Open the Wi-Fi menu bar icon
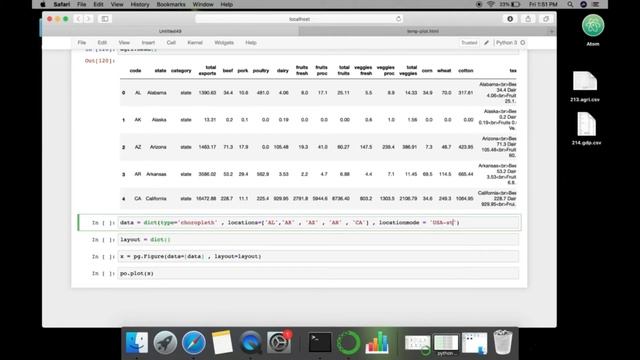Viewport: 640px width, 360px height. (490, 4)
